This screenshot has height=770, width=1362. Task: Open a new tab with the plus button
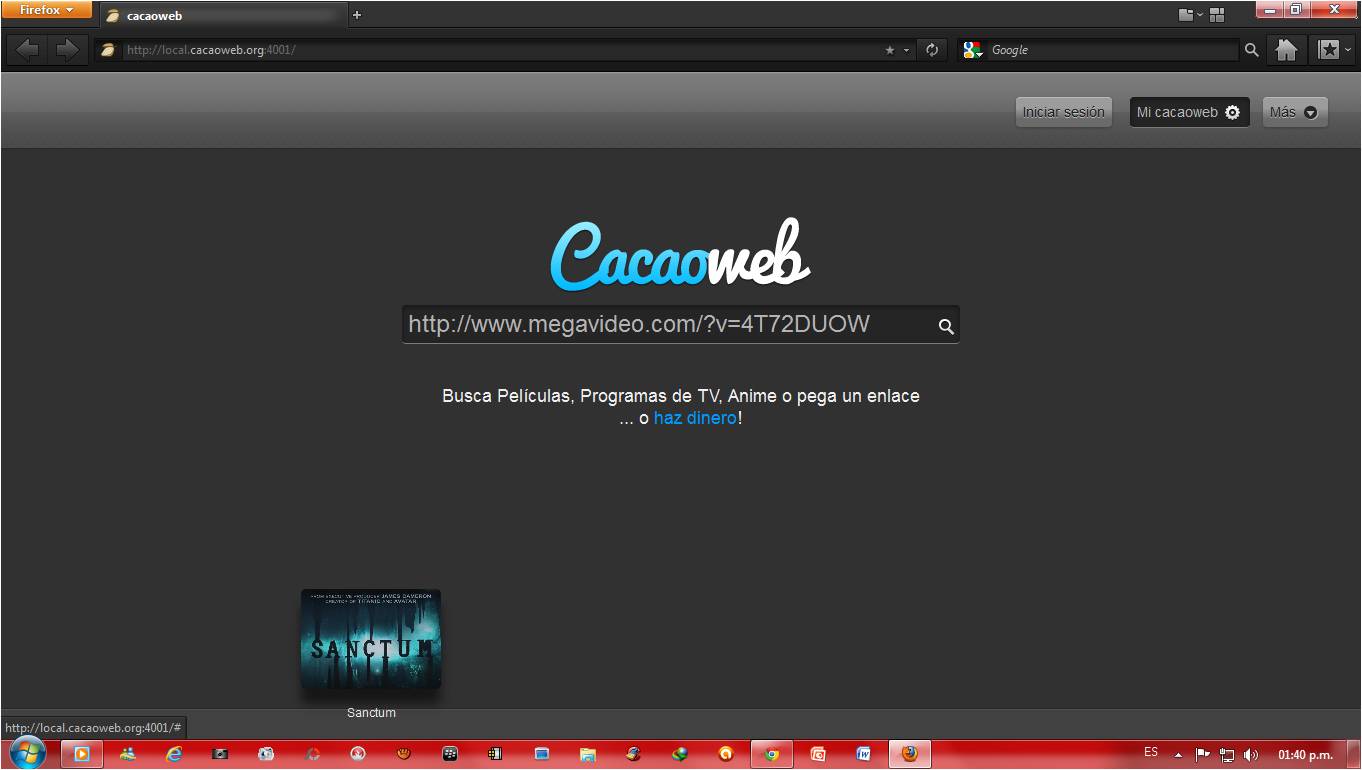(x=357, y=15)
